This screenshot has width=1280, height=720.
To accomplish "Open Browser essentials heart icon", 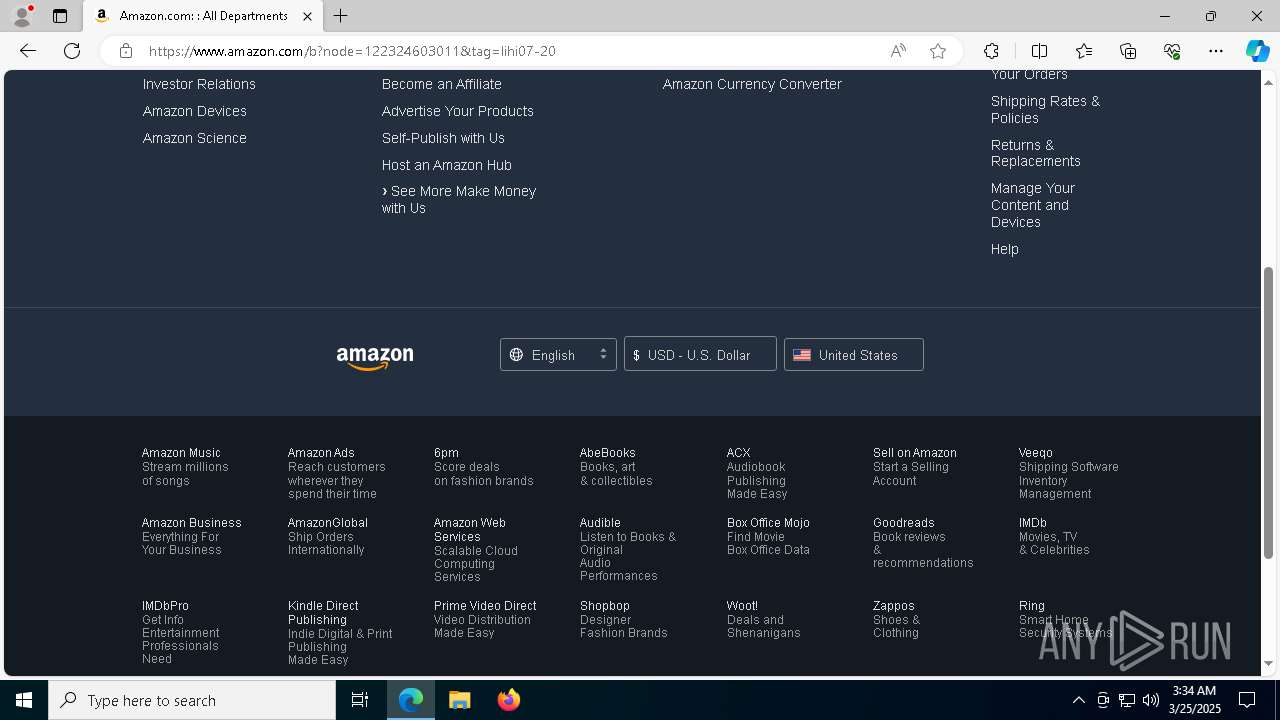I will pos(1172,51).
